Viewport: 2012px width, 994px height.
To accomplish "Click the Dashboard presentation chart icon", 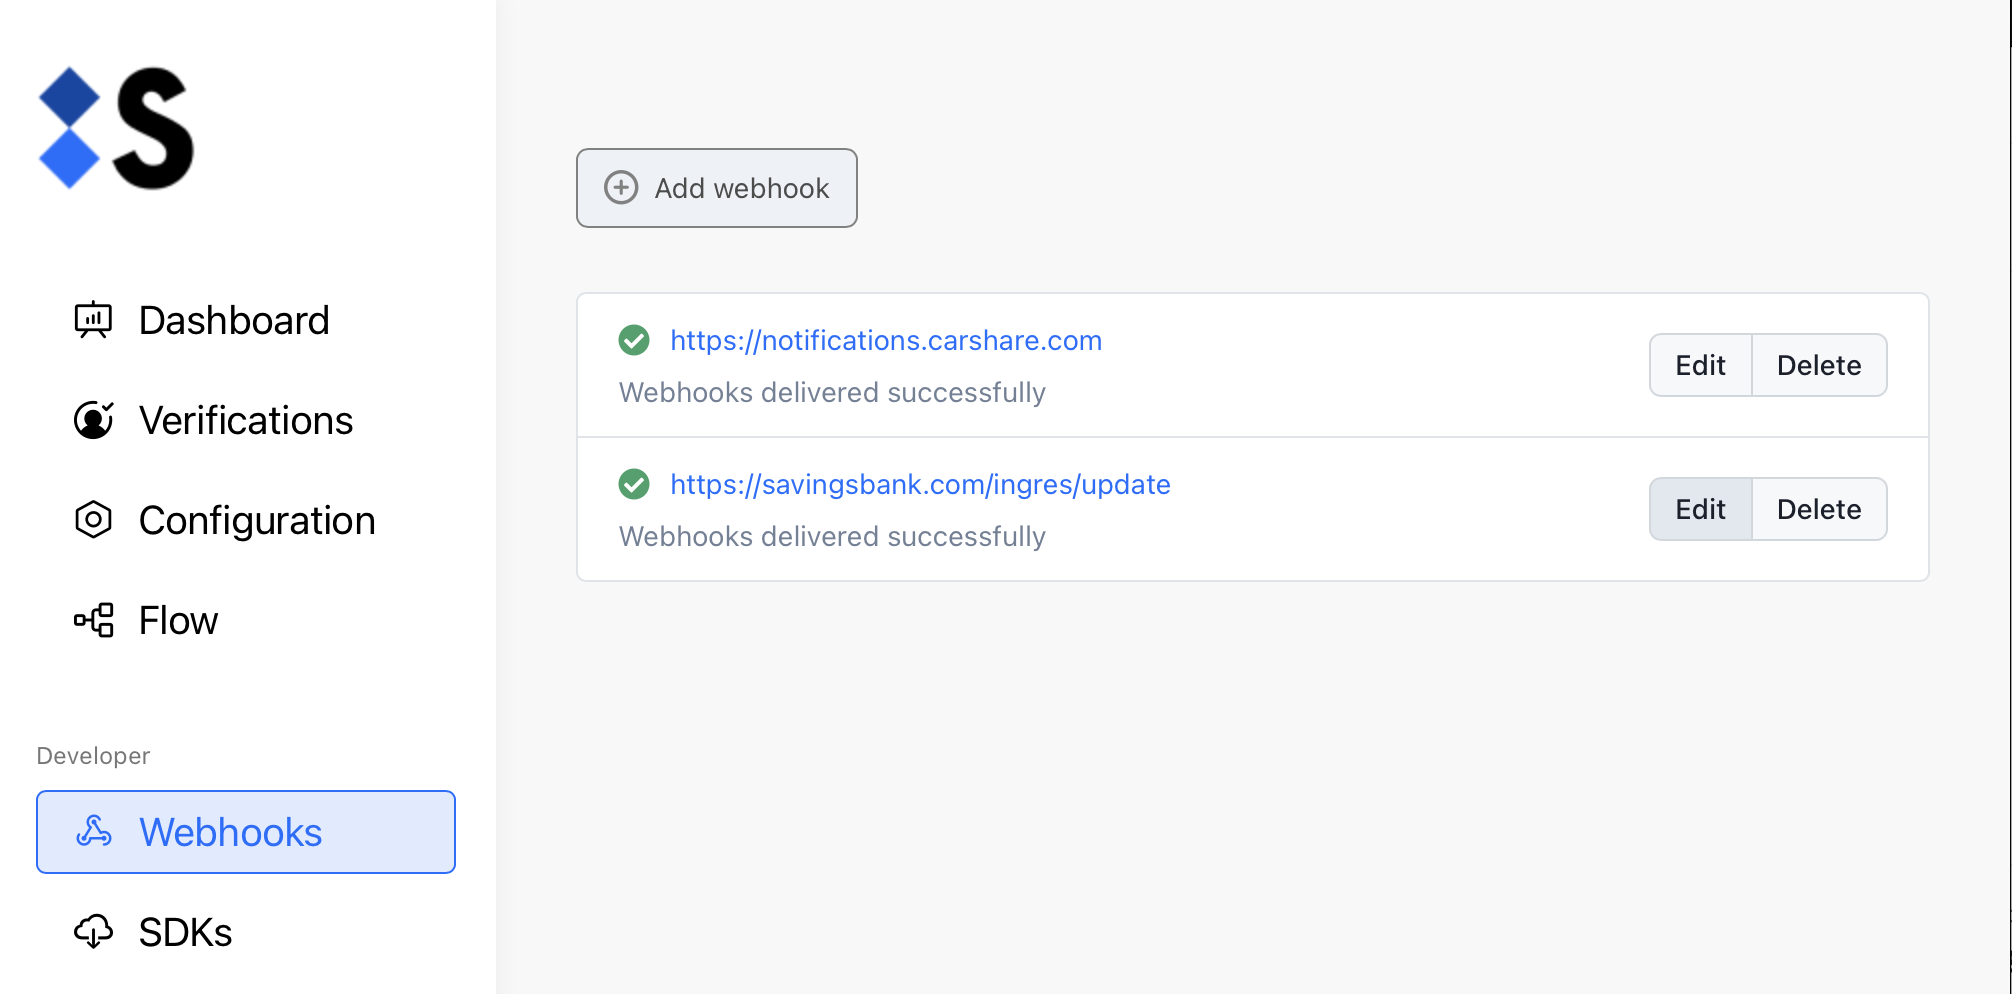I will [93, 320].
